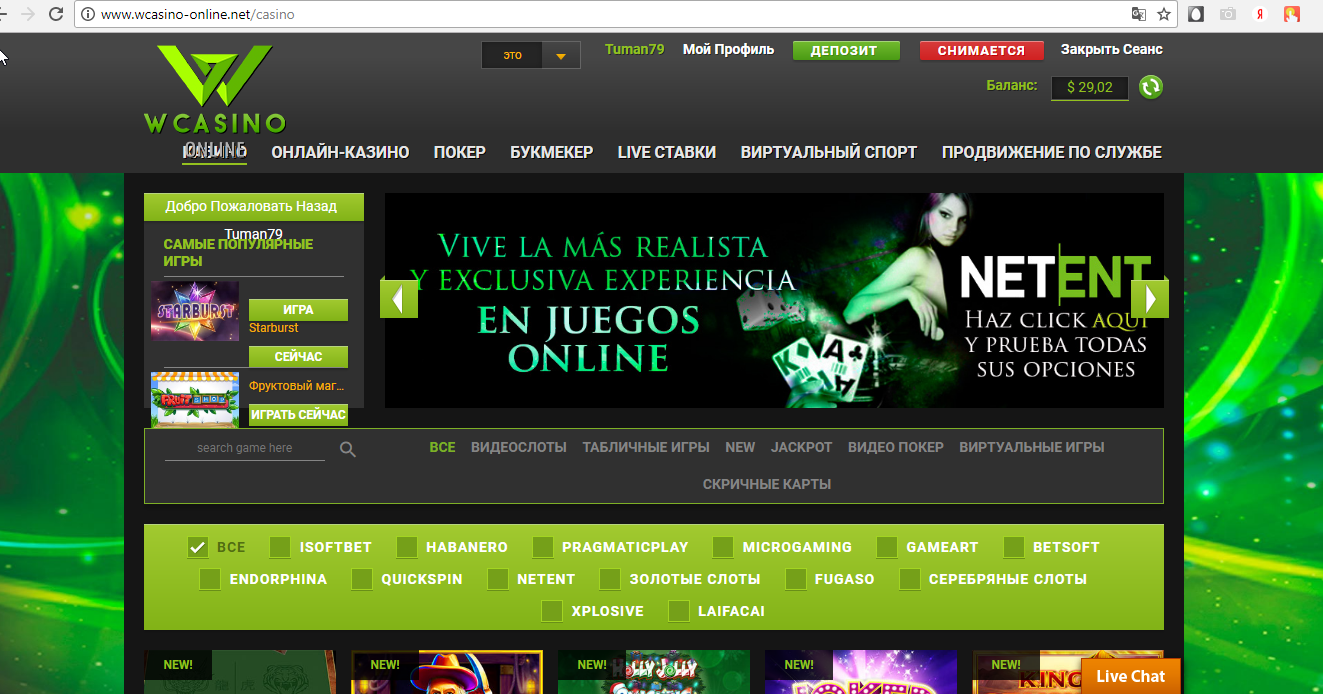Enable the GAMEART provider filter
Screen dimensions: 1323x694
(887, 547)
